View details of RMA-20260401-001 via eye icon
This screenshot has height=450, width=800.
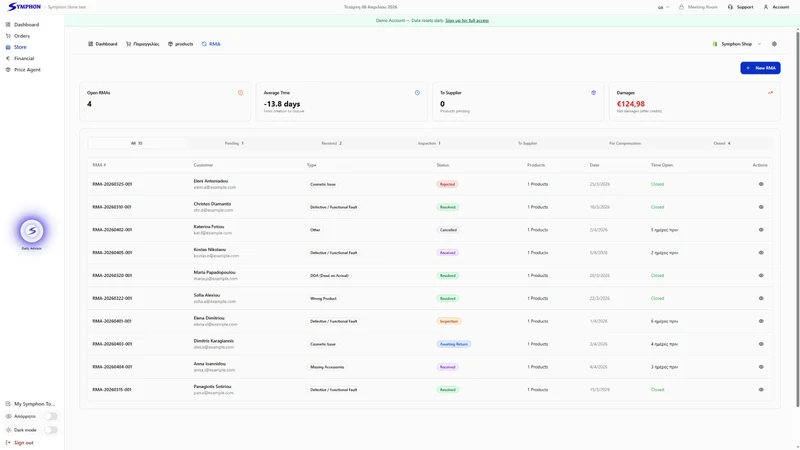(761, 321)
